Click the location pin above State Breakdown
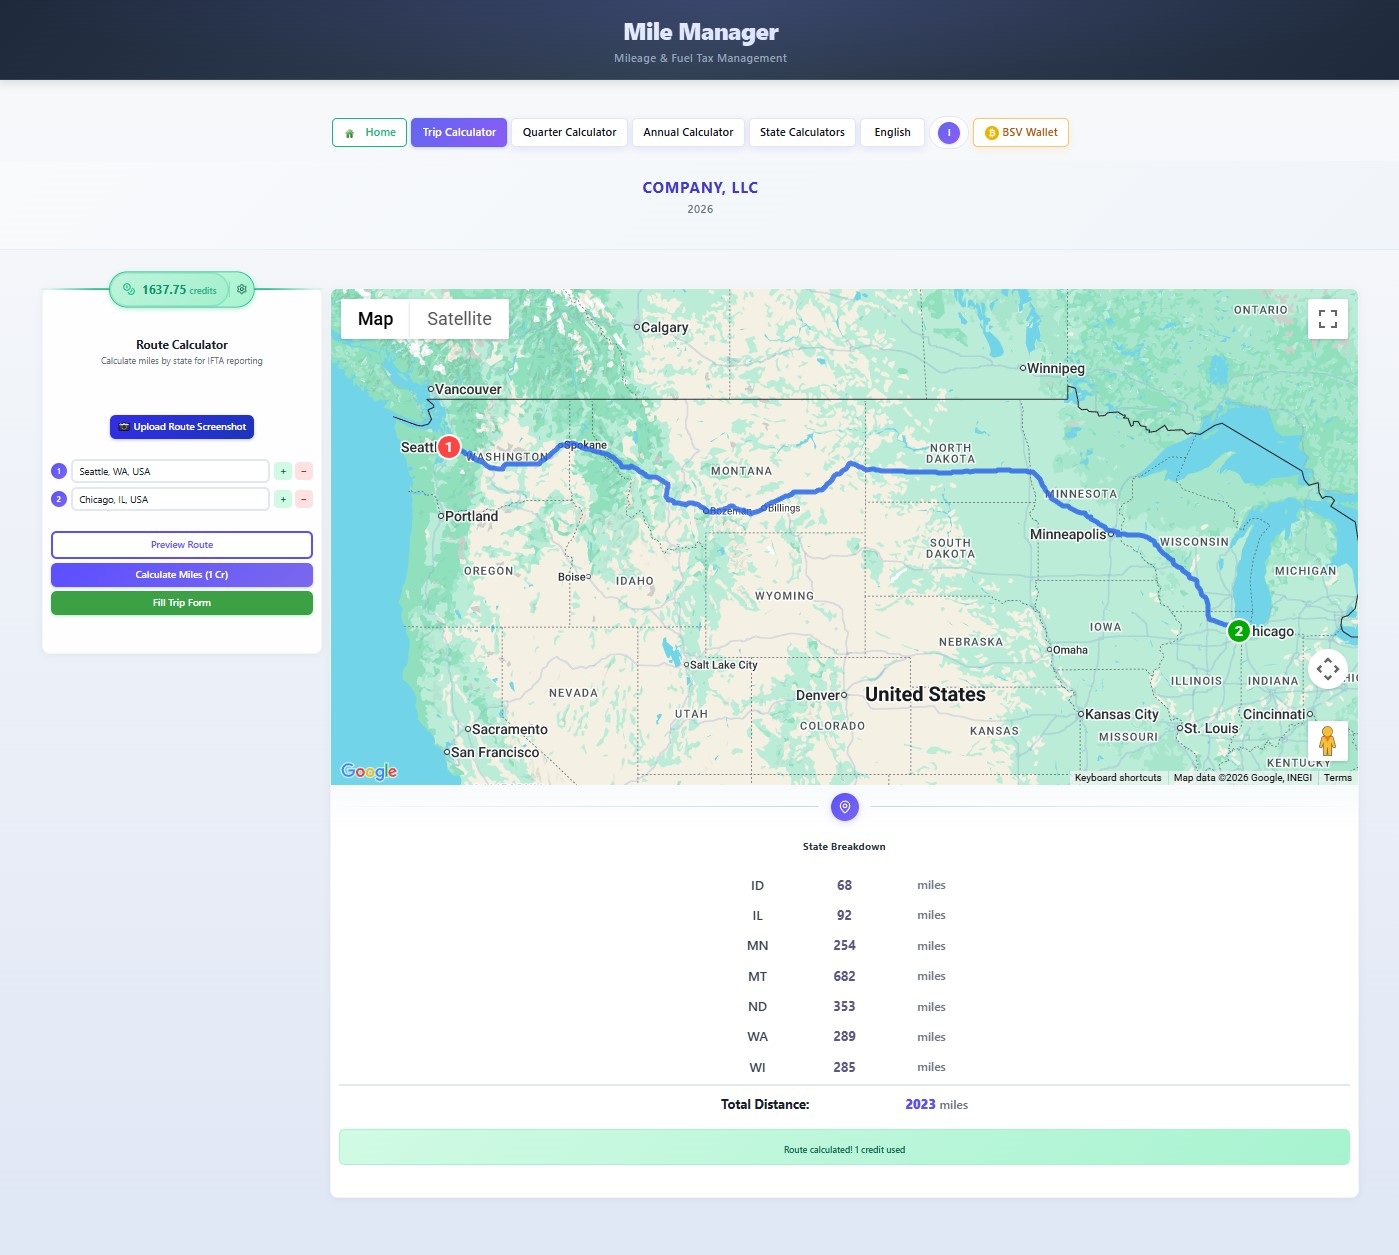The image size is (1399, 1255). [844, 807]
